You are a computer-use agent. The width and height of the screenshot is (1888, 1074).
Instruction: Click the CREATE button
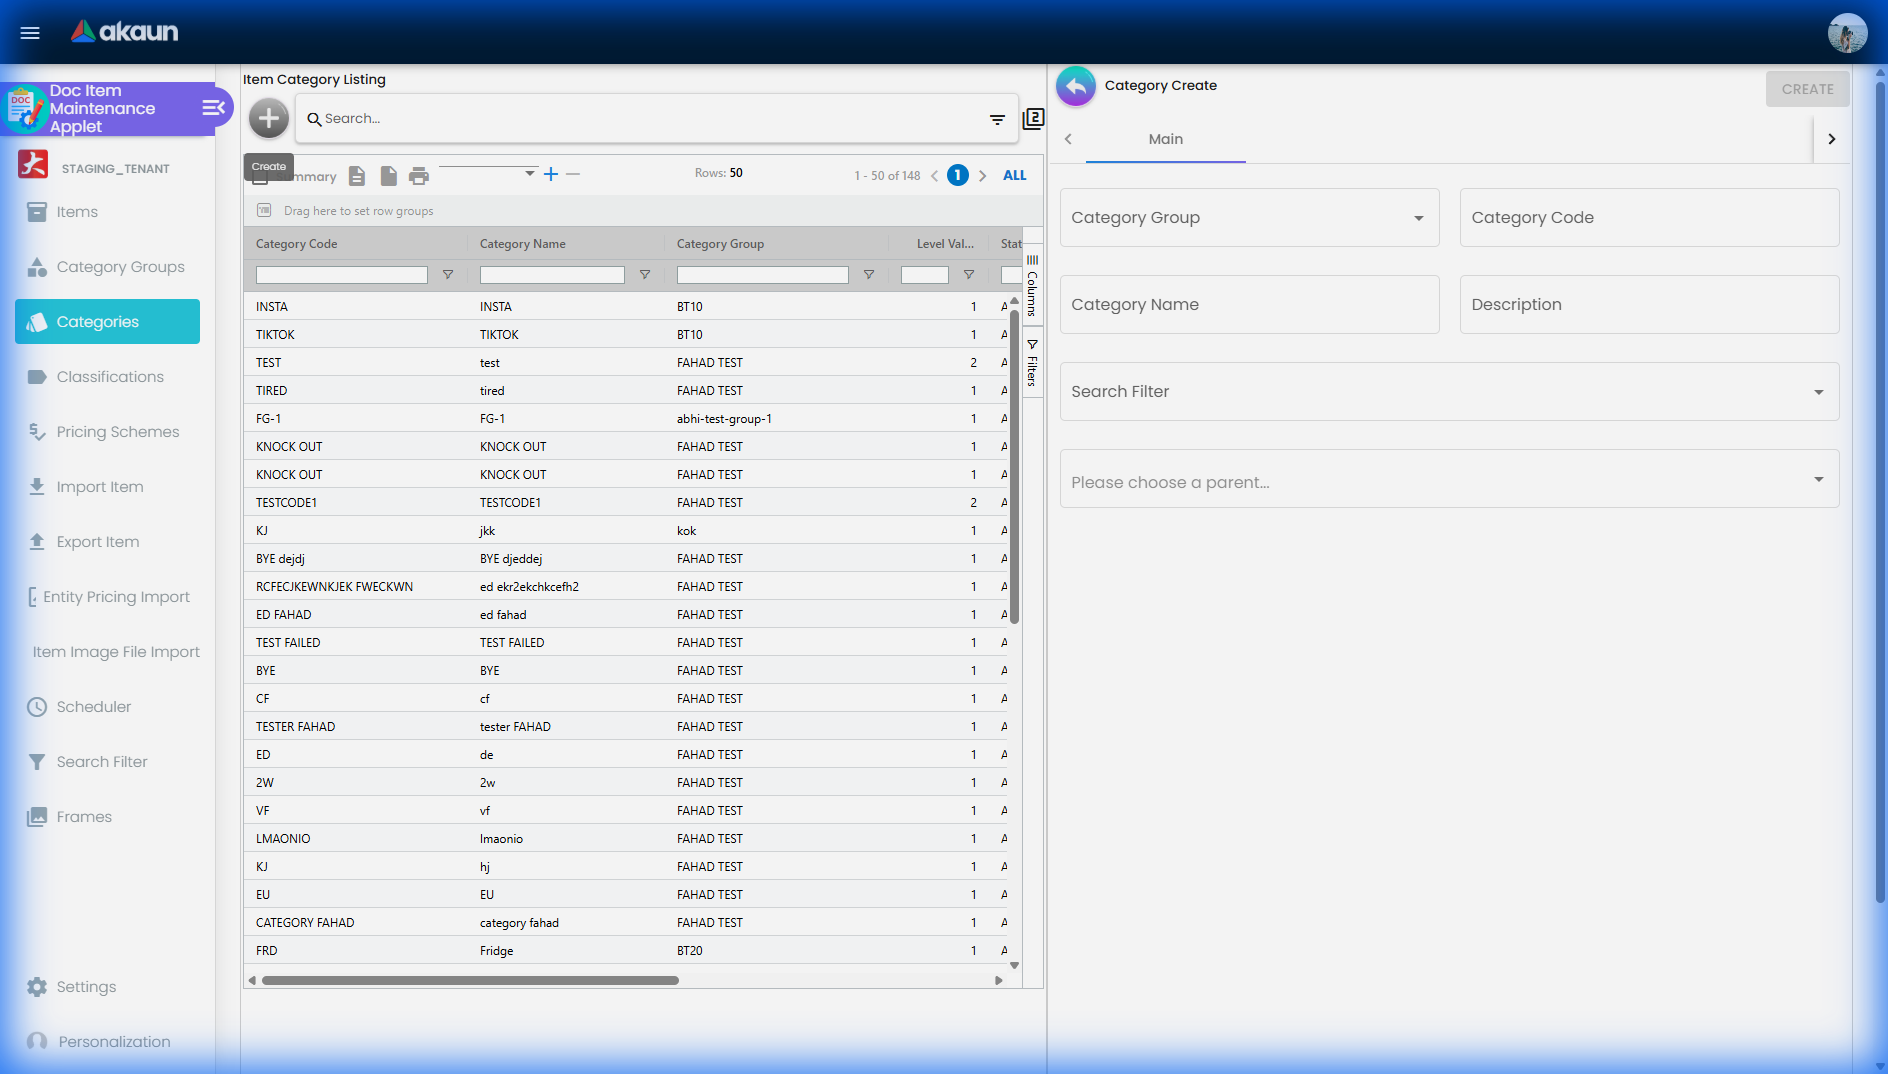click(1807, 89)
